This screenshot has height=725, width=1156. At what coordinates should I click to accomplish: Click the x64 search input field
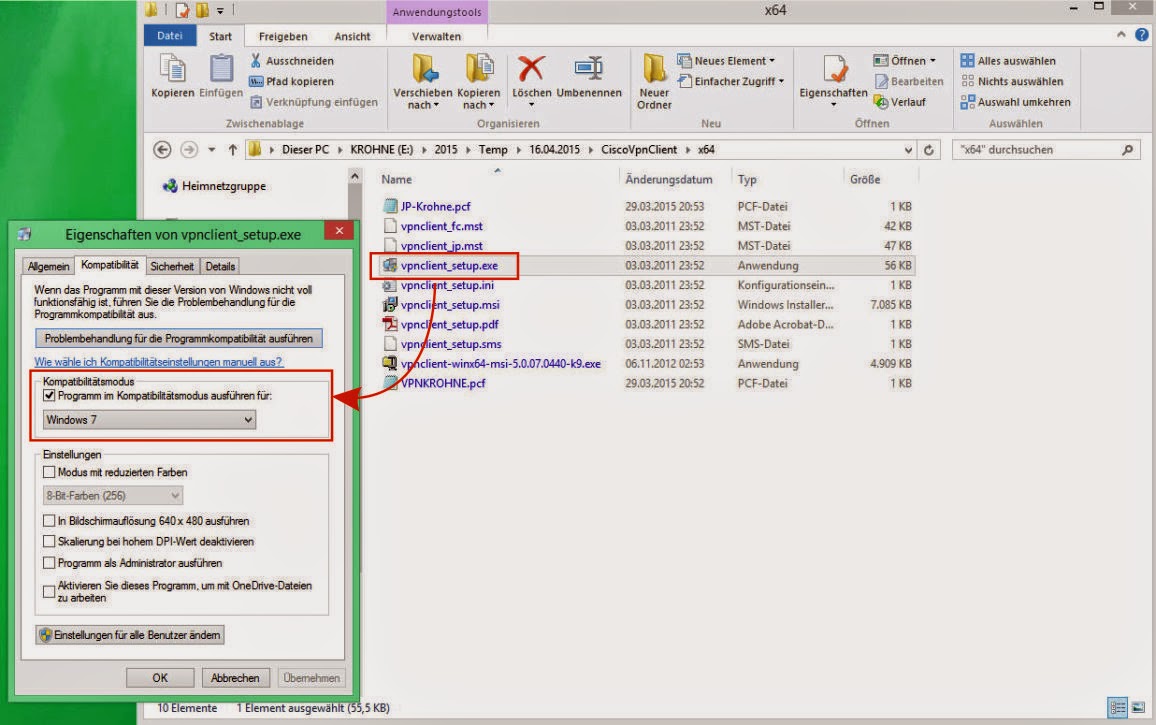pos(1038,150)
